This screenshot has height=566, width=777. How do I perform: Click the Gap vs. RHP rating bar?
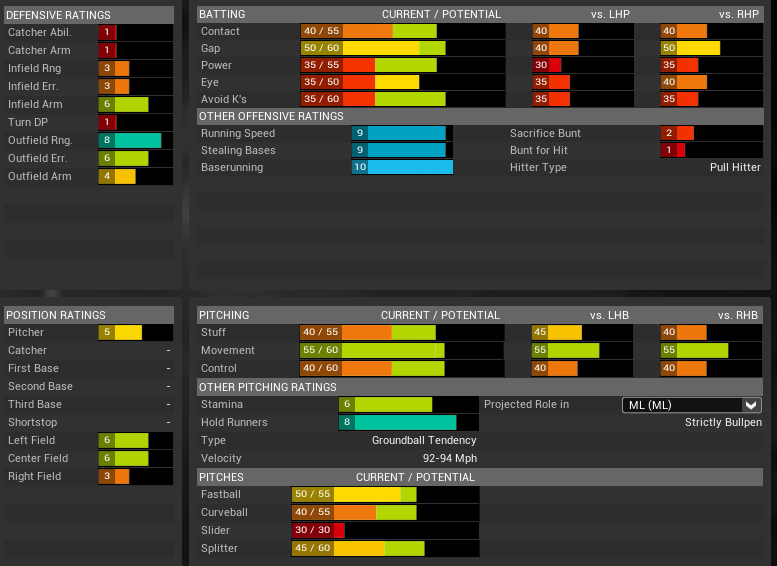[690, 48]
